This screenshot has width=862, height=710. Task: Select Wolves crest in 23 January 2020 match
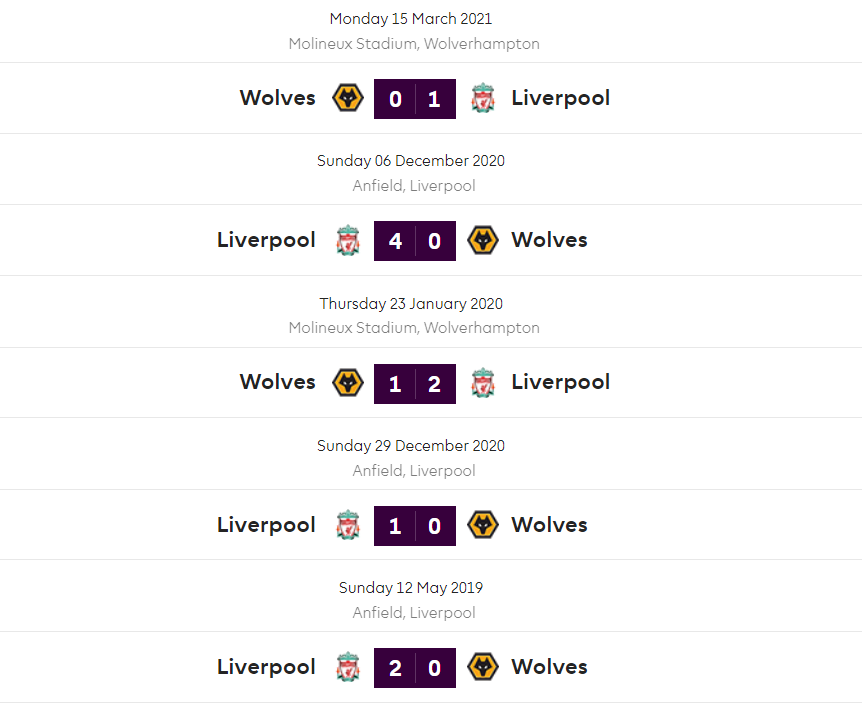(347, 382)
